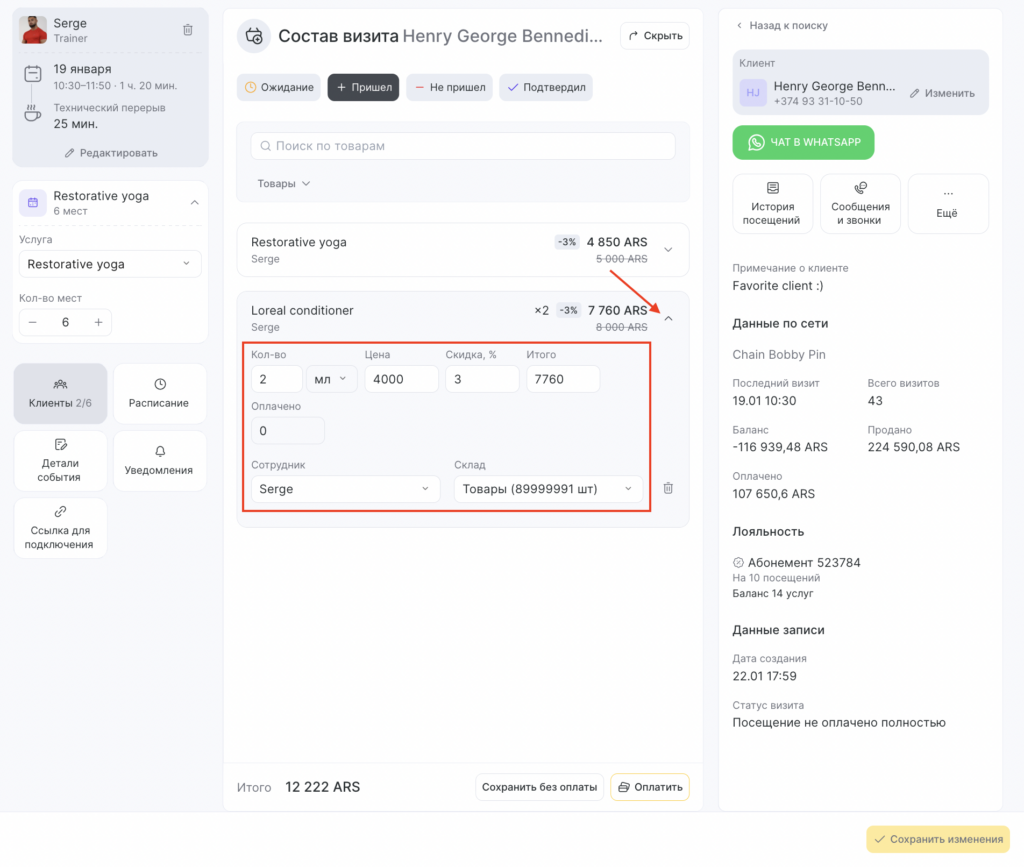Expand the Restorative yoga visit item row

pos(668,250)
